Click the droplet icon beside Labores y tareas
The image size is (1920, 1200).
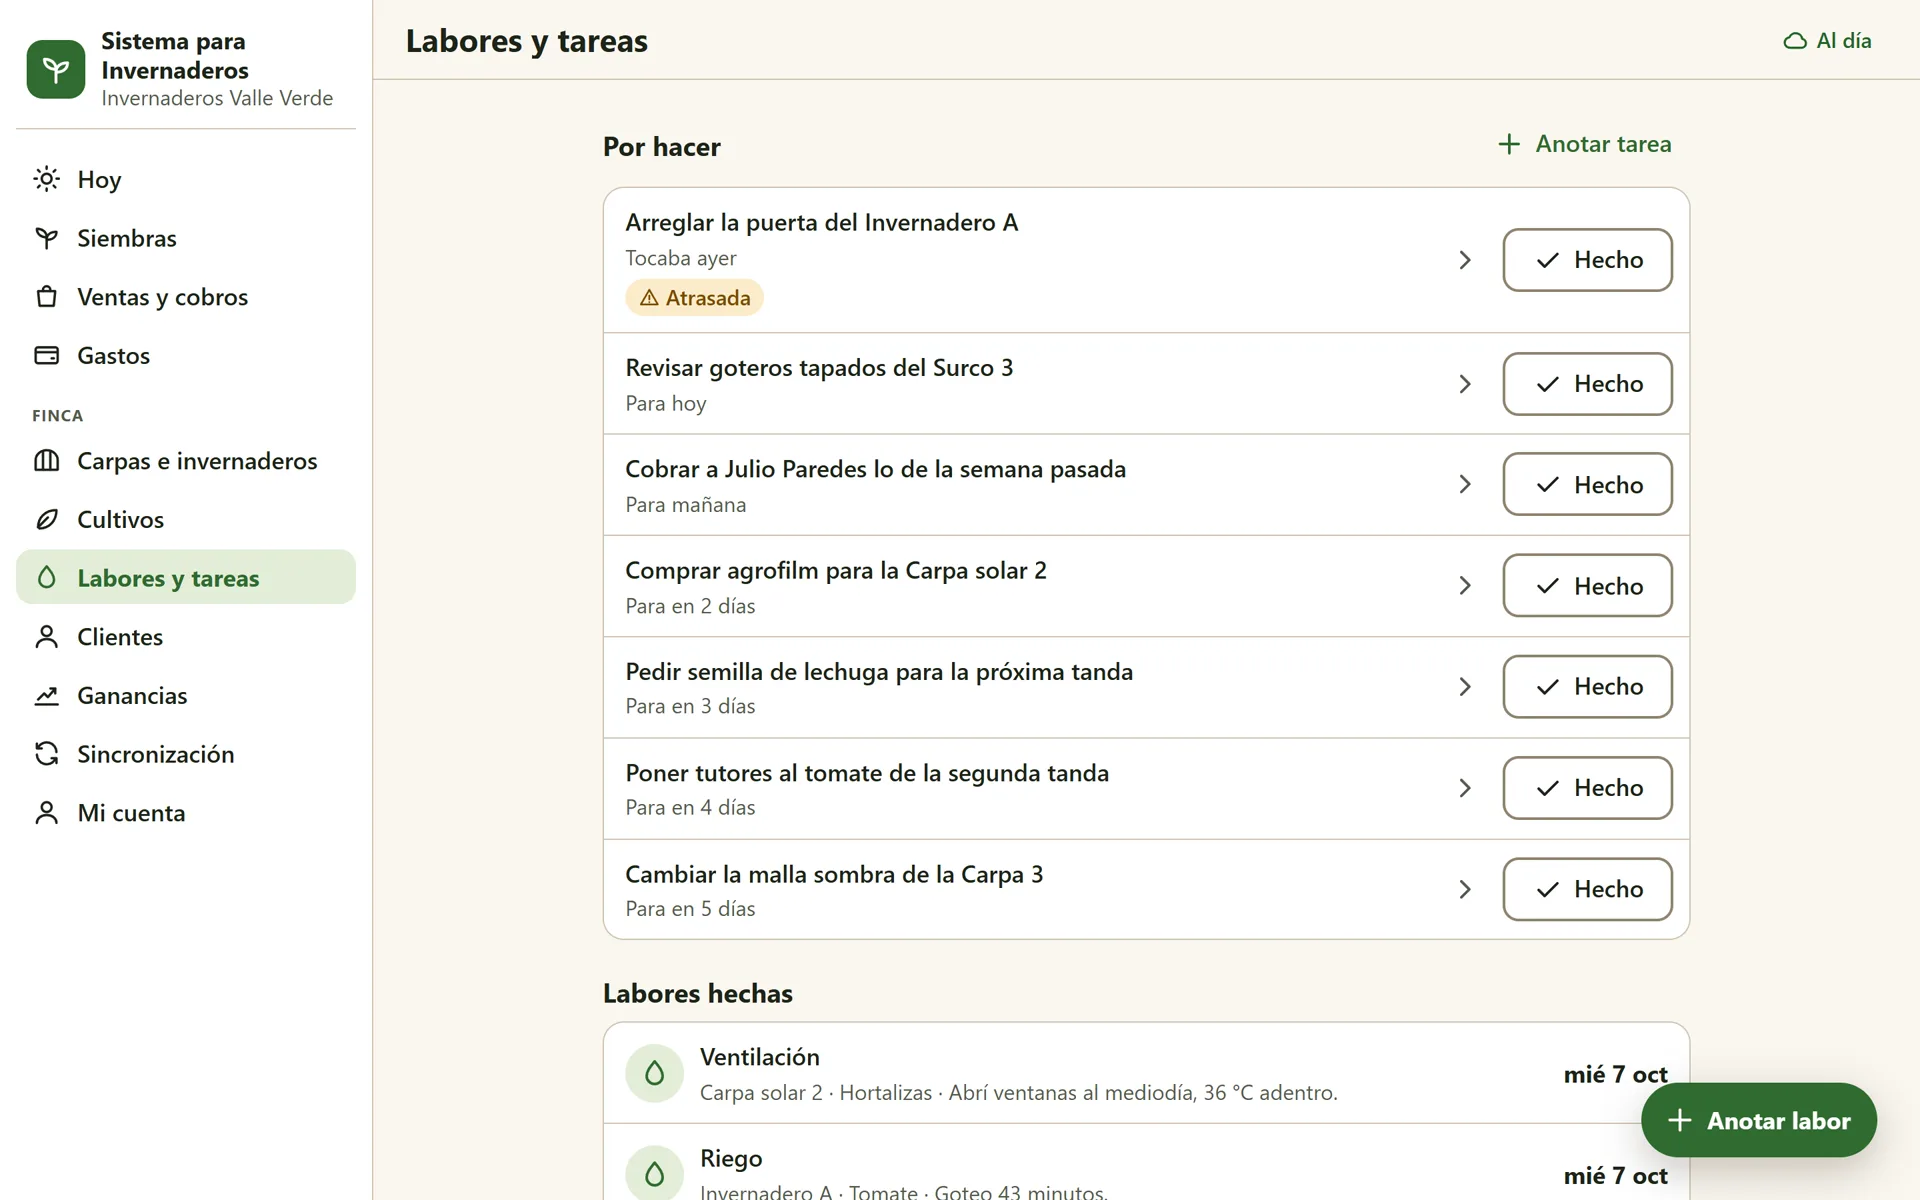coord(46,578)
